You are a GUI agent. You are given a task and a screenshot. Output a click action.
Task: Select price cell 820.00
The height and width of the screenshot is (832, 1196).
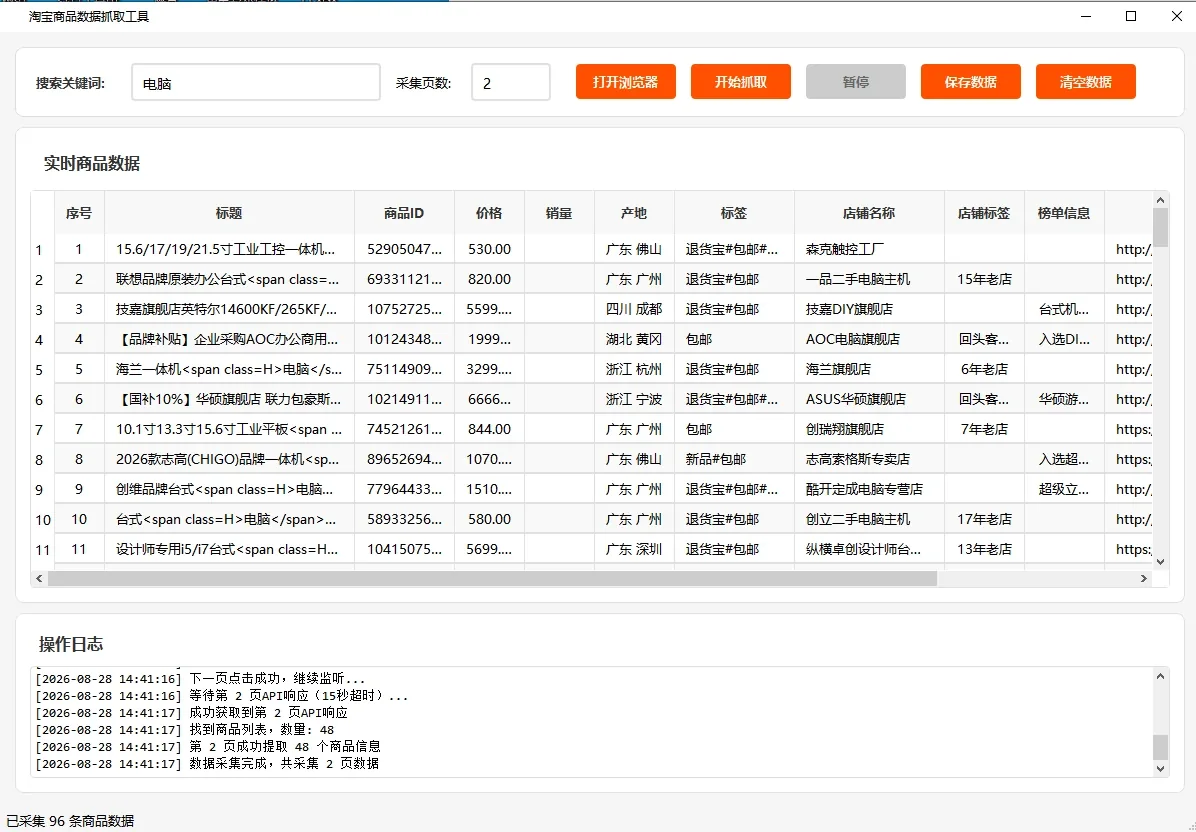click(x=490, y=279)
